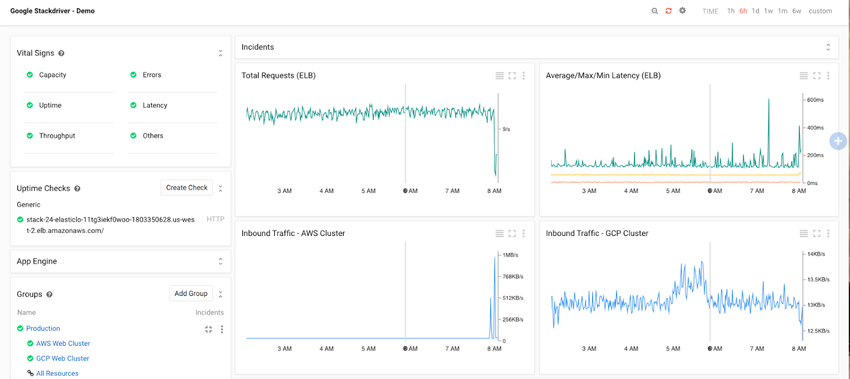The height and width of the screenshot is (379, 850).
Task: Click help icon next to Vital Signs
Action: point(61,53)
